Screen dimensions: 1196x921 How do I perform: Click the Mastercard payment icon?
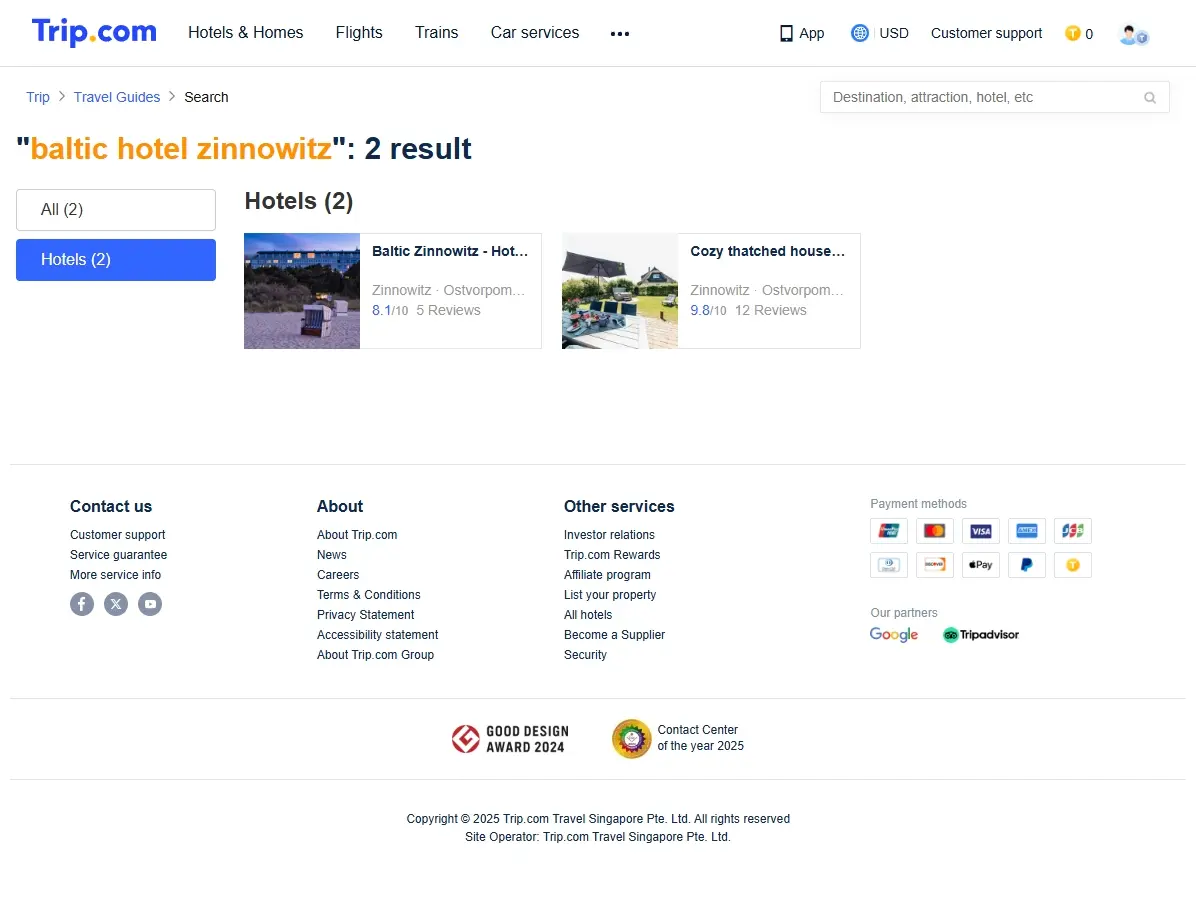tap(934, 531)
